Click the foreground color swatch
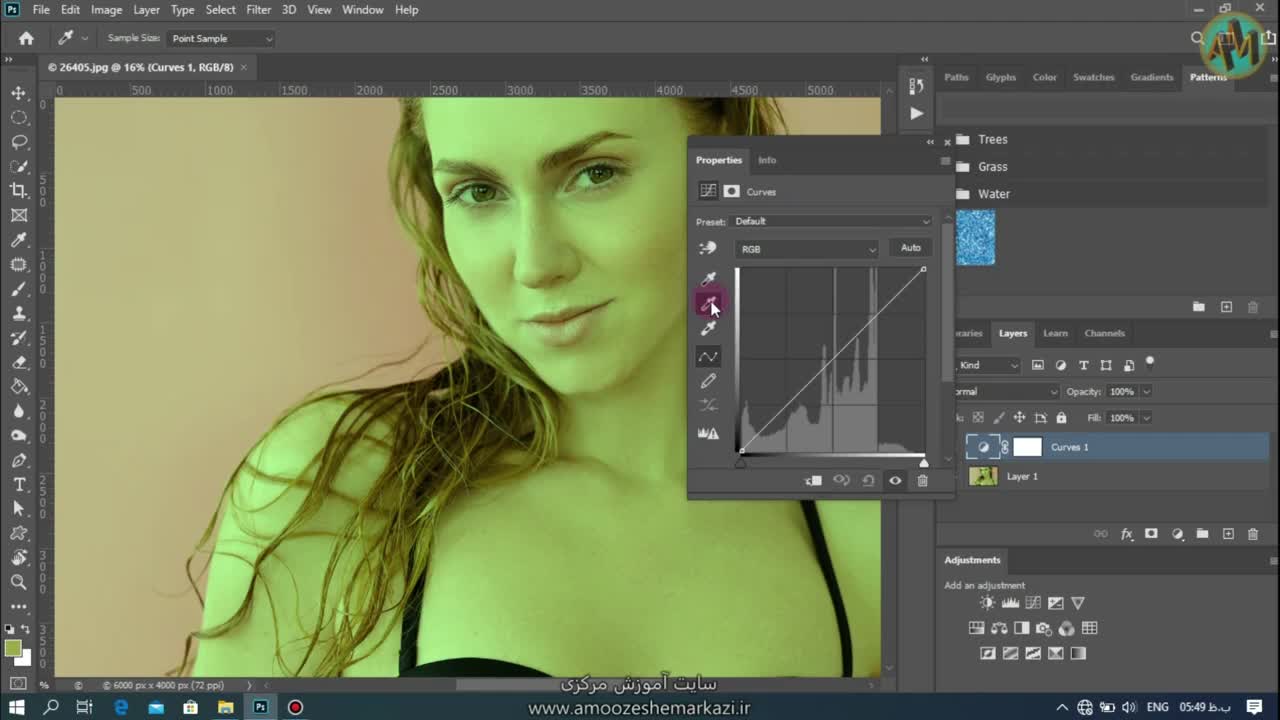The height and width of the screenshot is (720, 1280). click(x=12, y=648)
